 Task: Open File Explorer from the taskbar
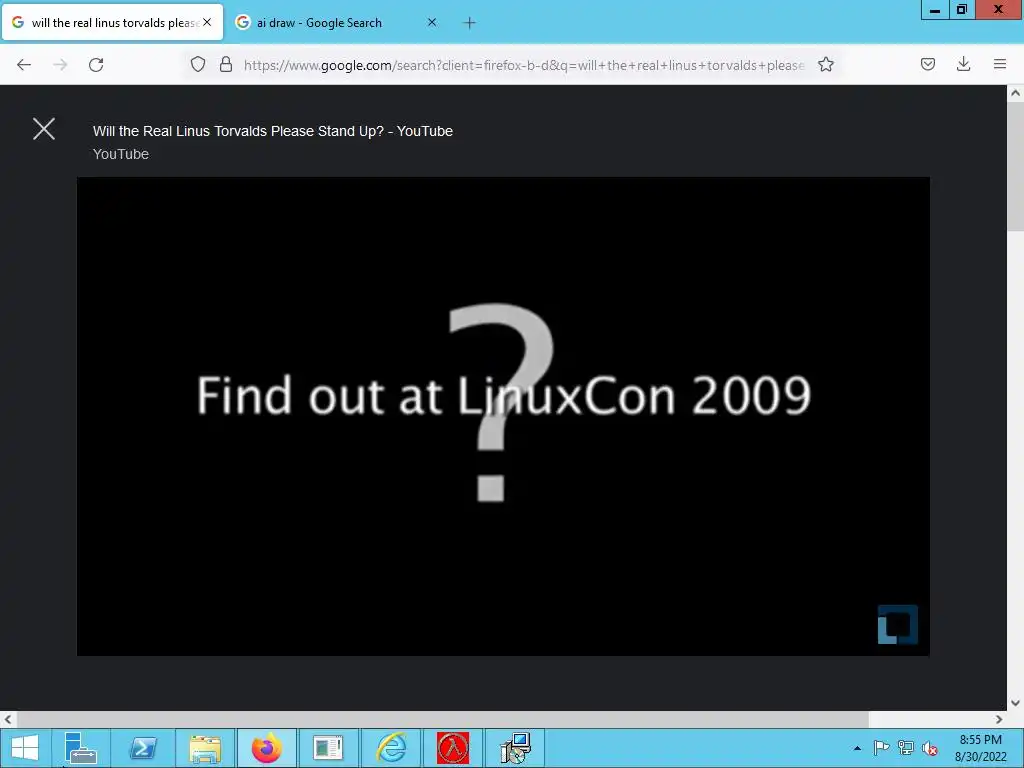pyautogui.click(x=204, y=748)
